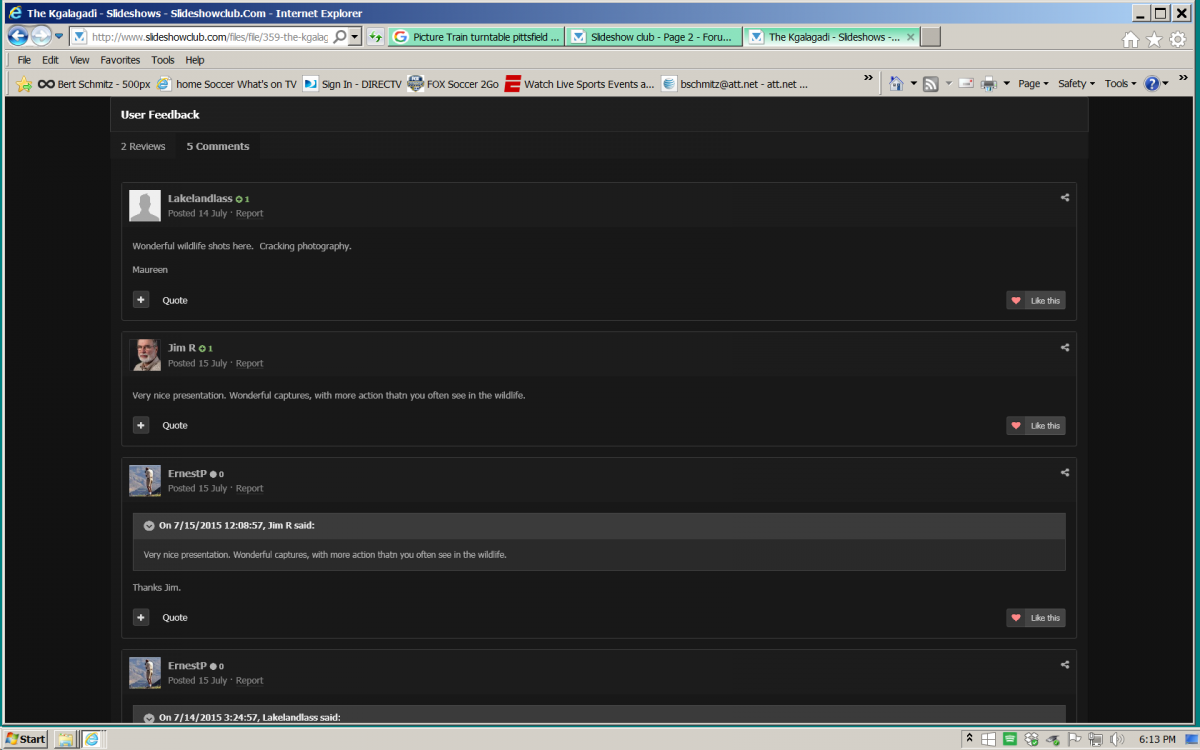This screenshot has height=750, width=1200.
Task: Click the share icon on Jim R's comment
Action: point(1065,348)
